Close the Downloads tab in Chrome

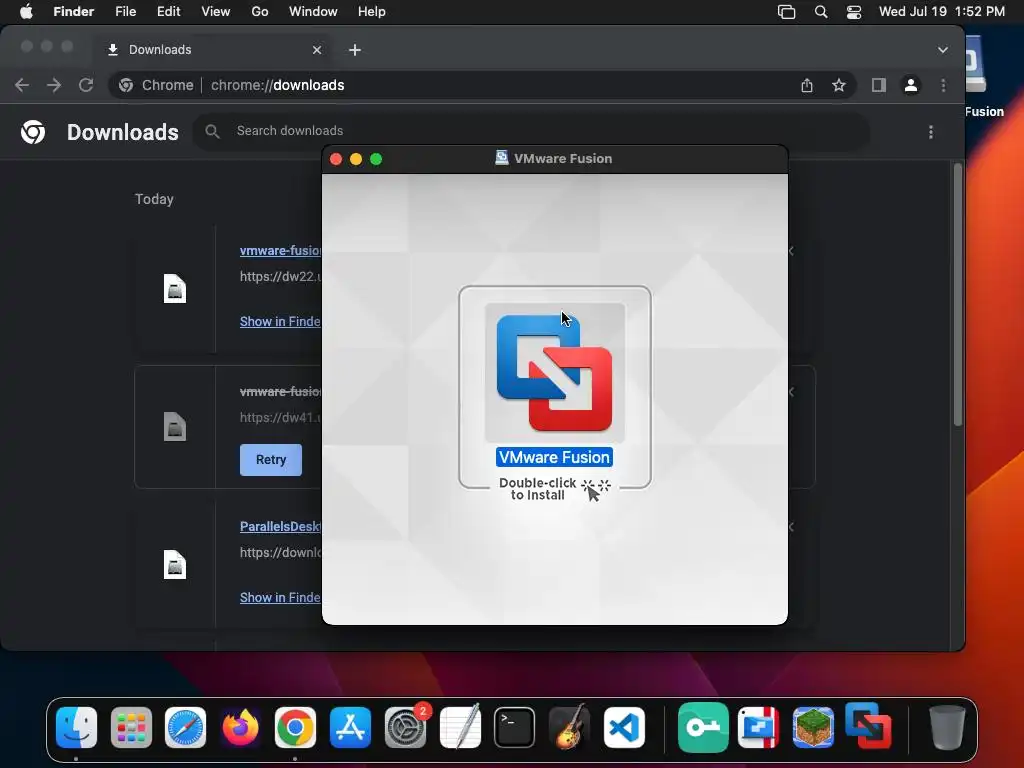pyautogui.click(x=317, y=50)
